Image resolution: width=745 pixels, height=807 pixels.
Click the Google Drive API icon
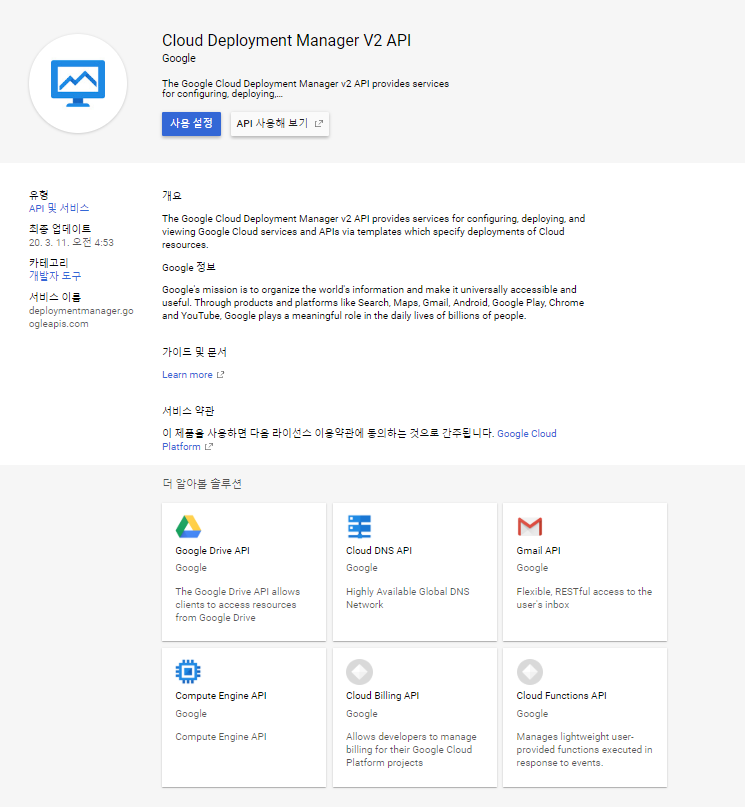(188, 527)
